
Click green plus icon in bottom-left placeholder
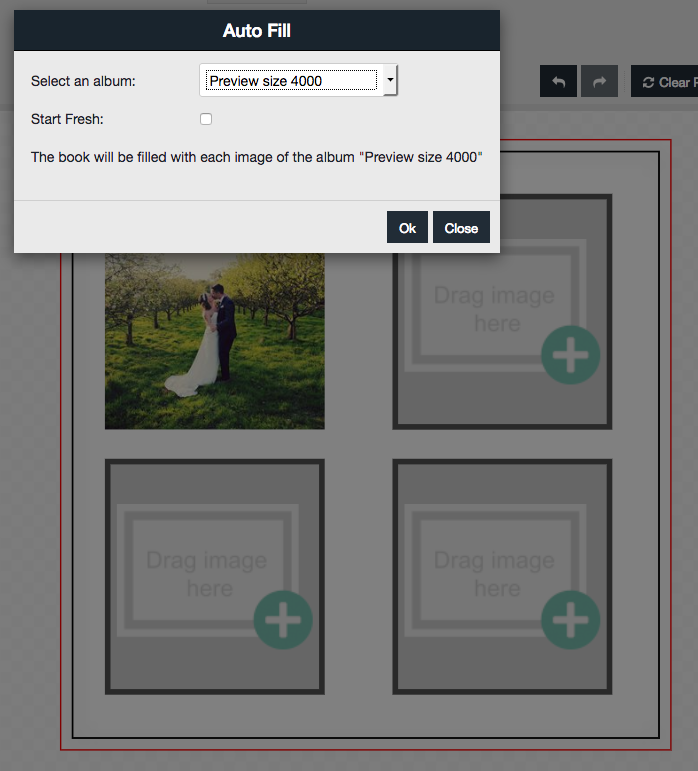(283, 620)
